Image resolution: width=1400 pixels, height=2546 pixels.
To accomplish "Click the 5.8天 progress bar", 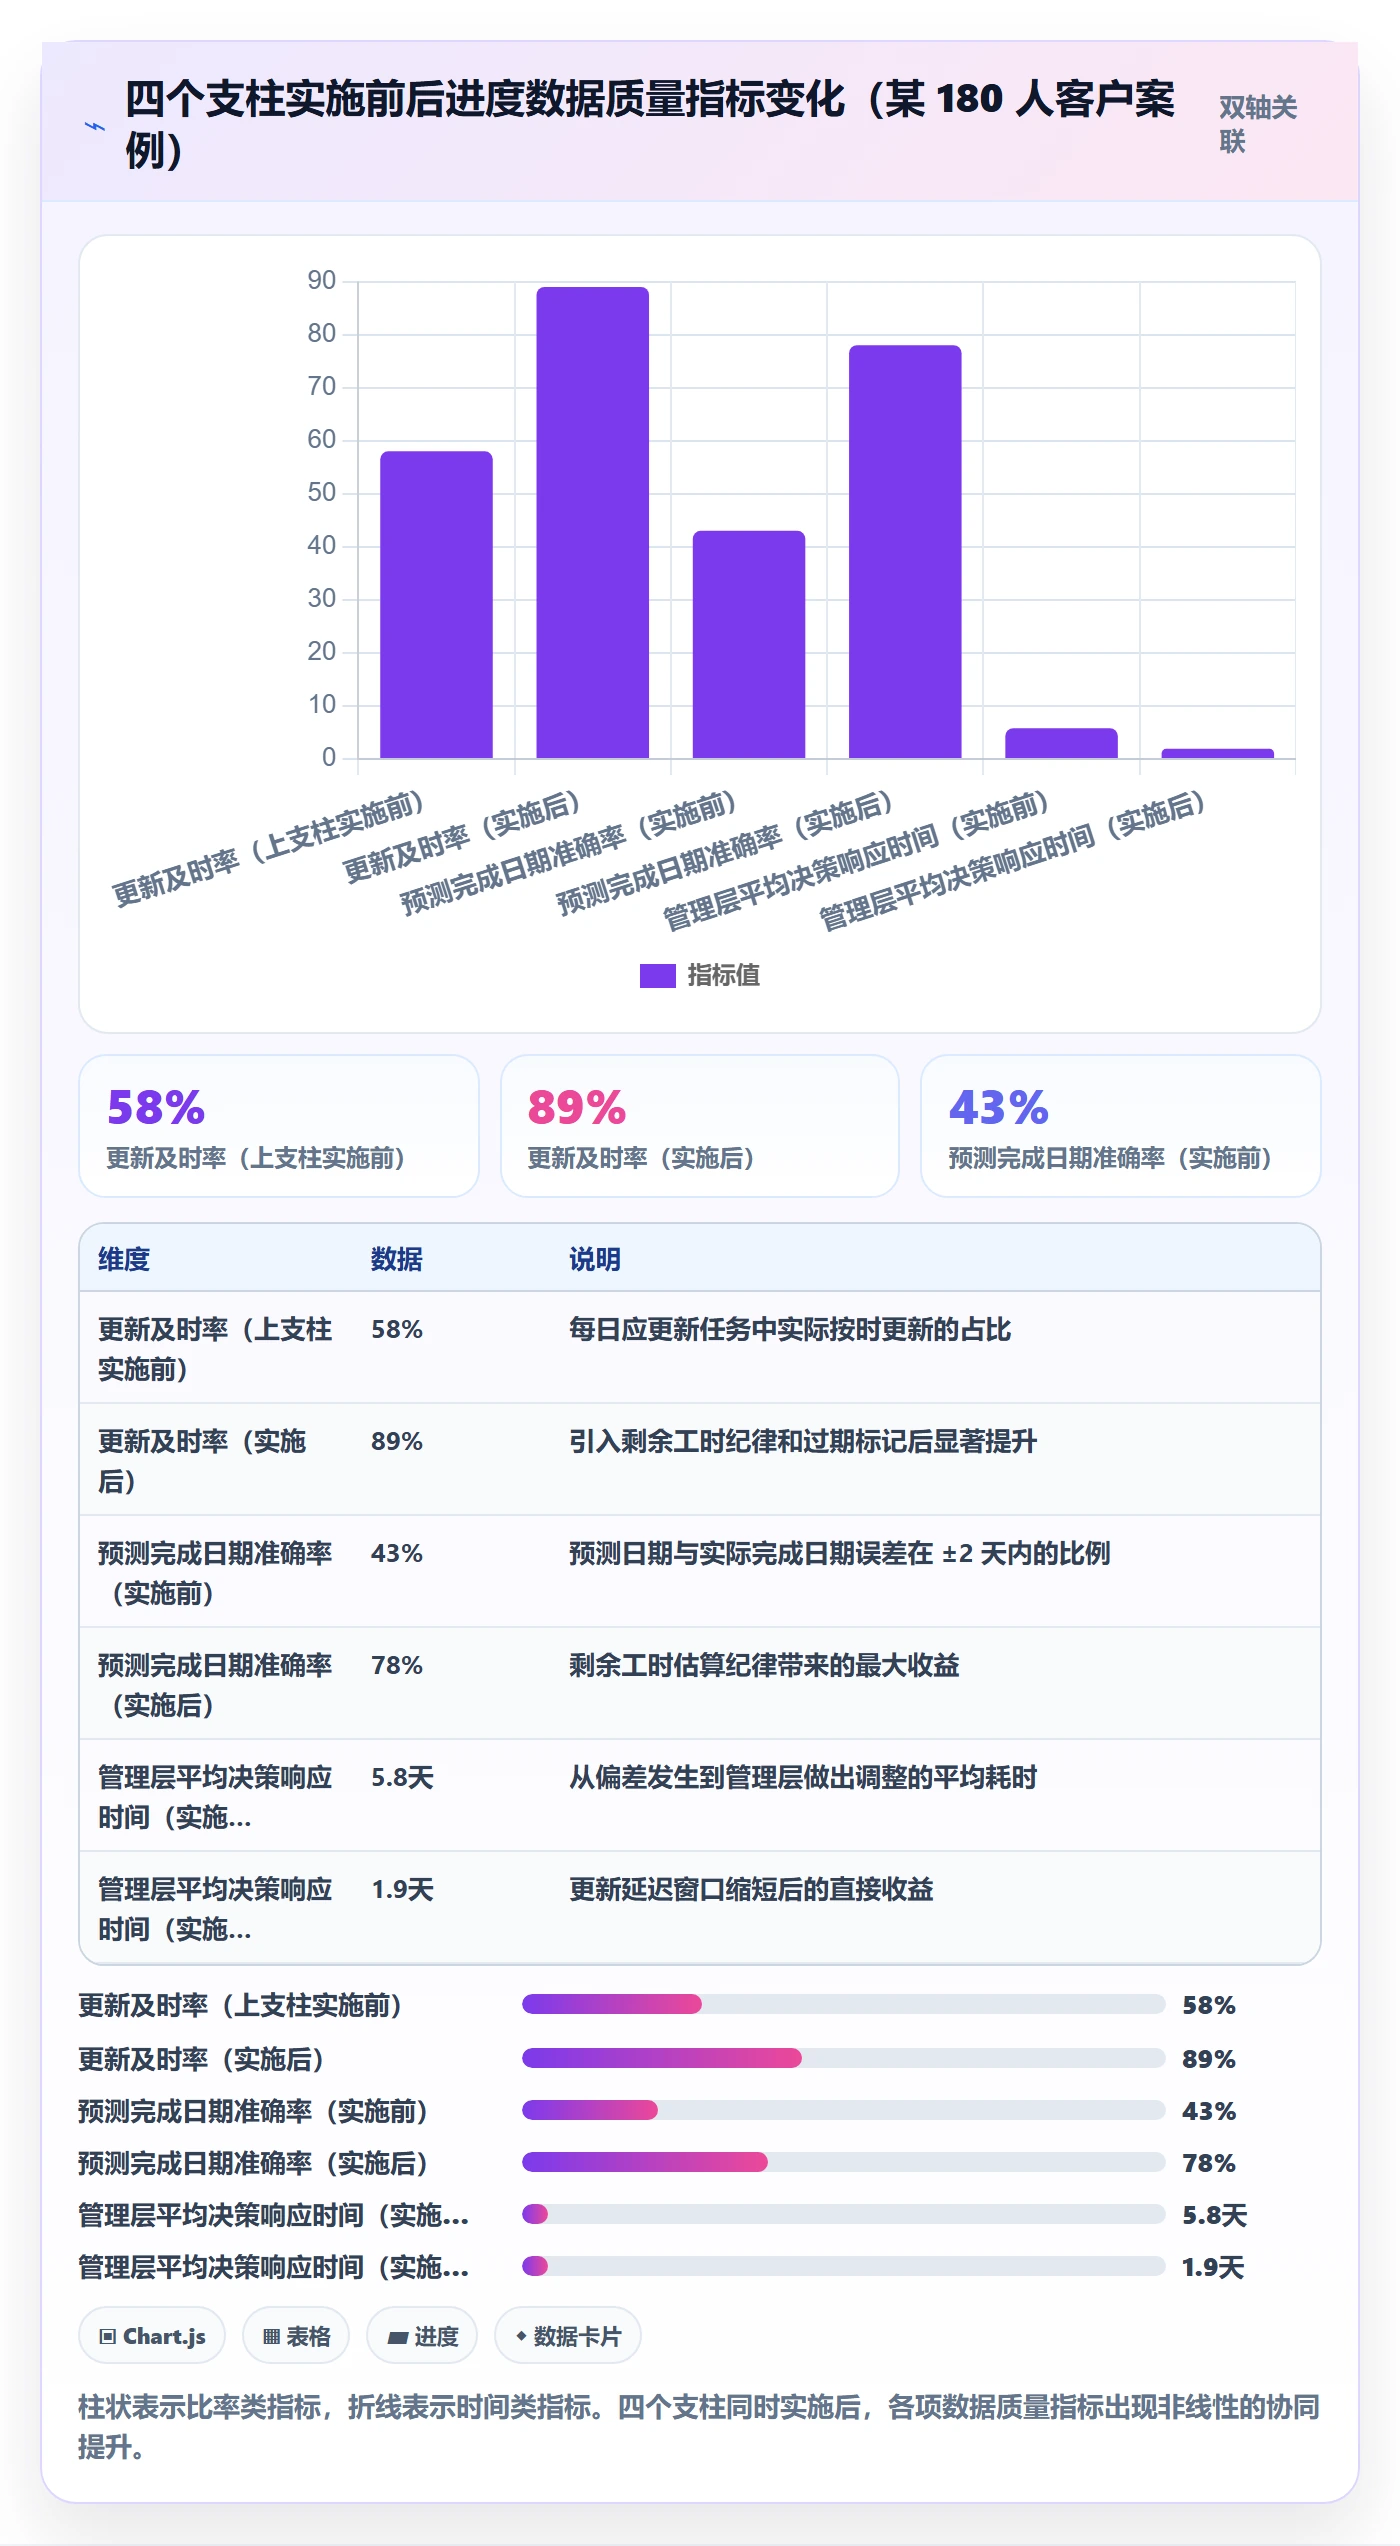I will point(843,2214).
